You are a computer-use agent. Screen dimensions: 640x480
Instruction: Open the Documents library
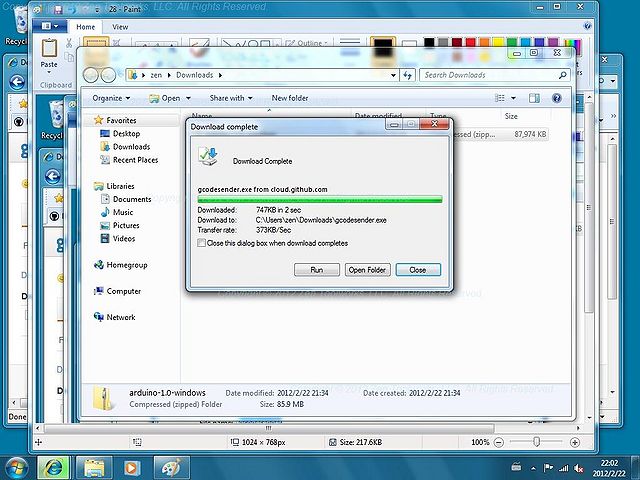tap(126, 199)
